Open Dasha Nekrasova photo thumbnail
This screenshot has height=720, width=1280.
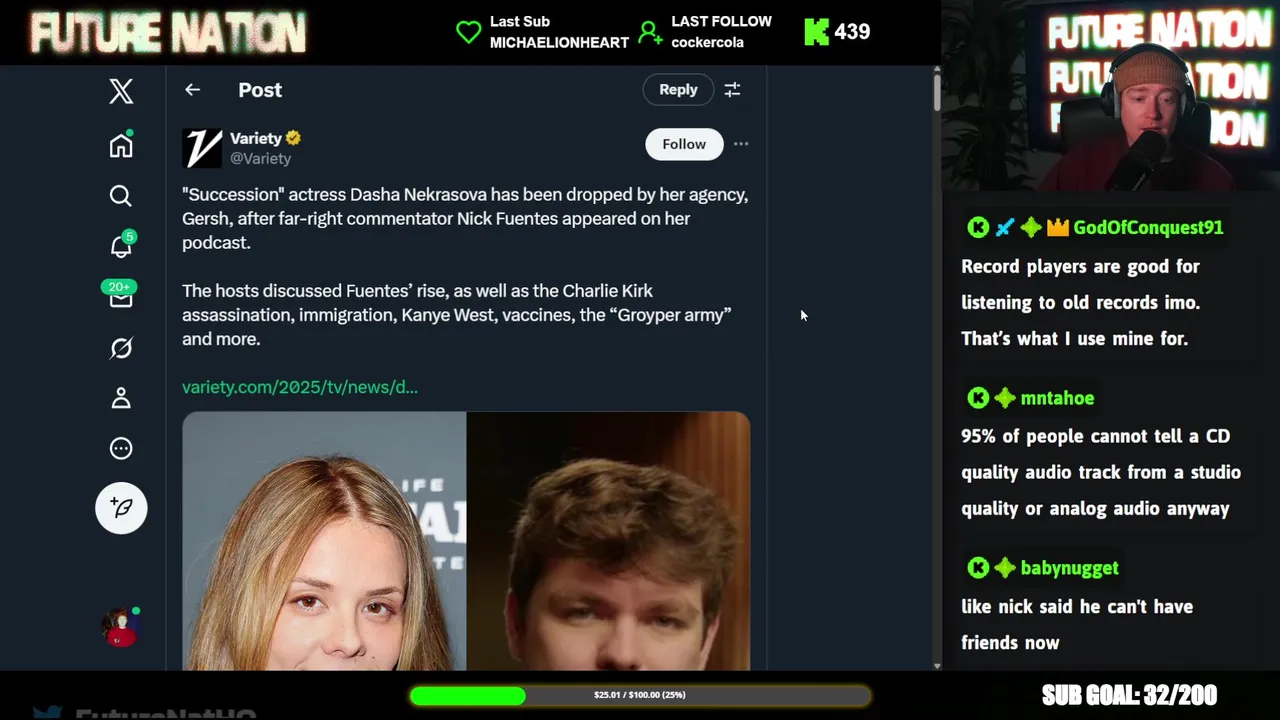324,541
